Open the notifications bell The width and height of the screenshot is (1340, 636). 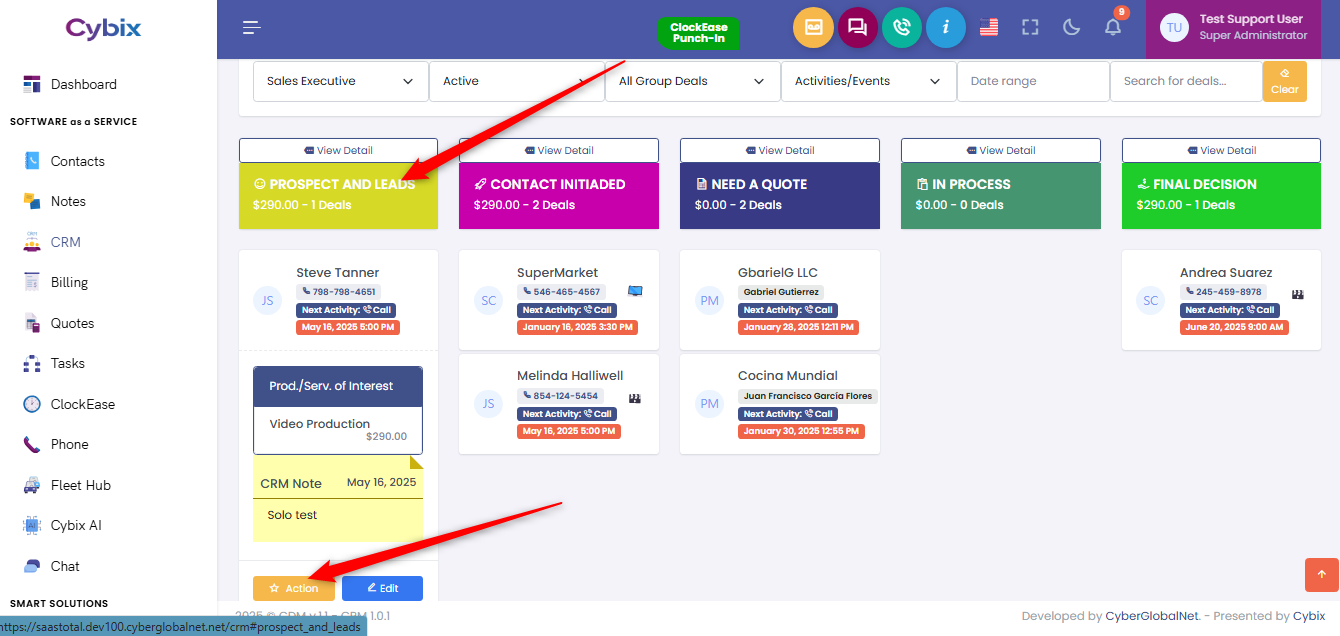[x=1113, y=28]
